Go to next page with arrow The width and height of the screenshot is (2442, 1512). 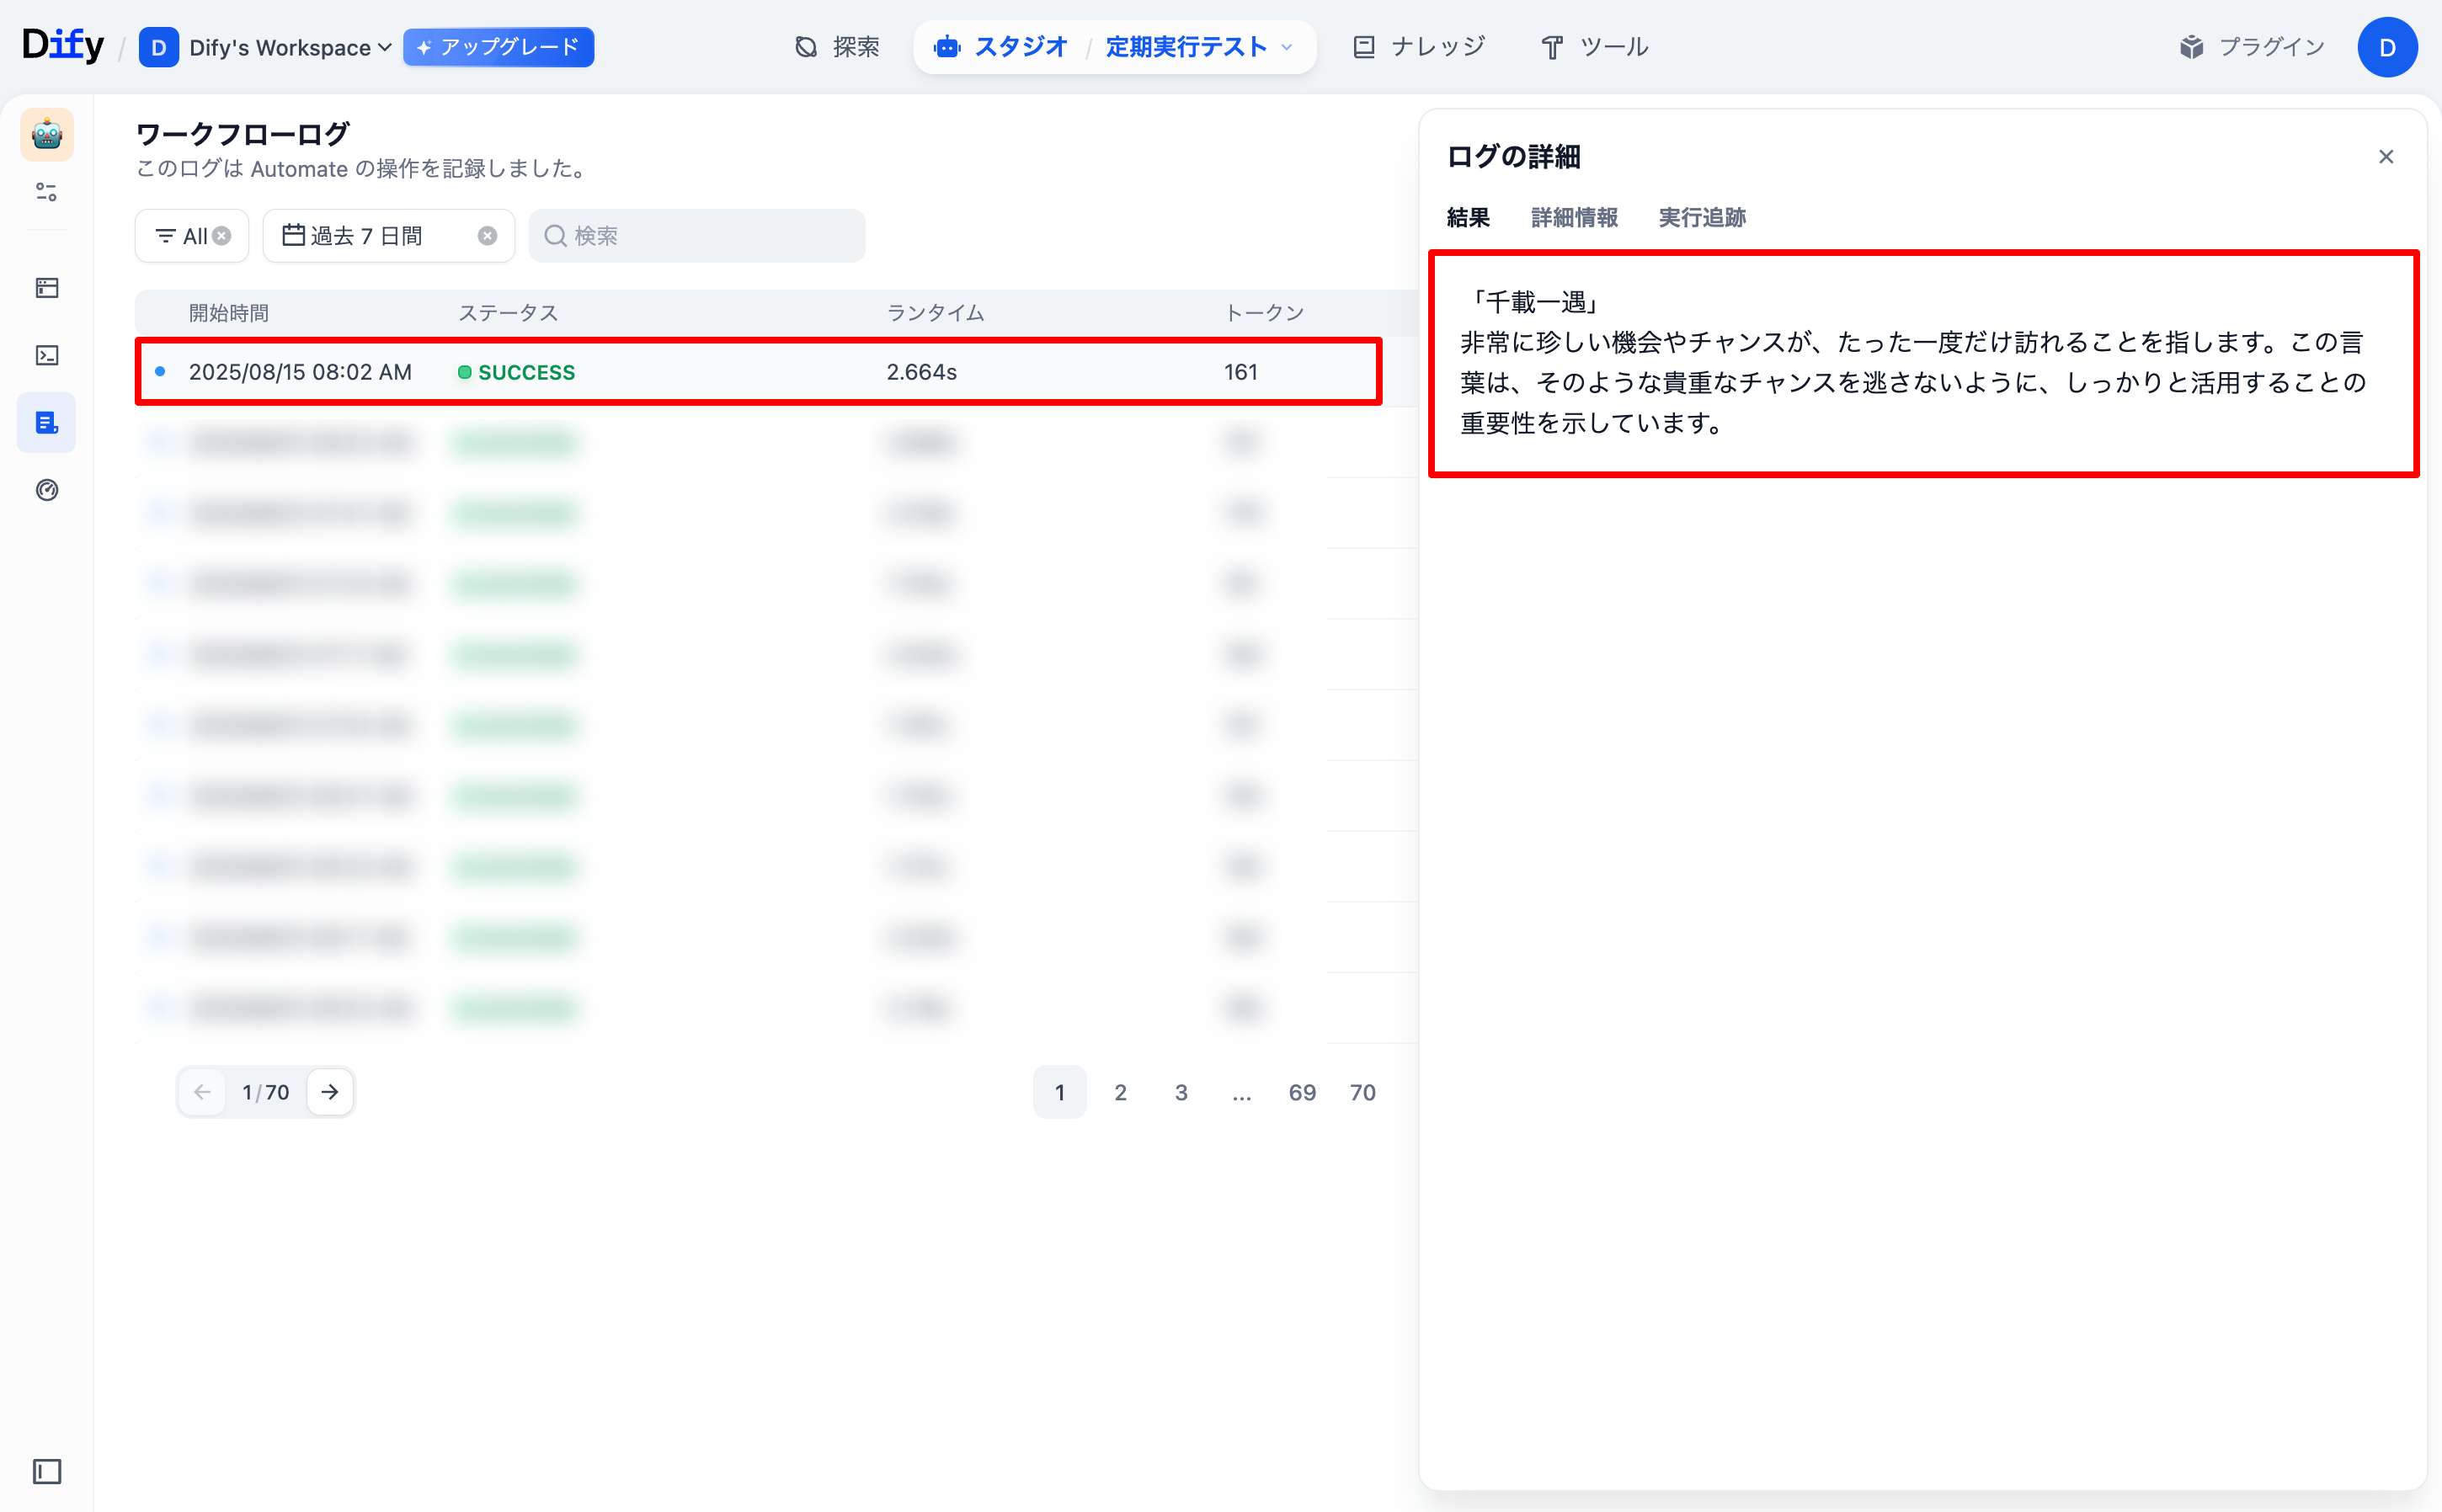pyautogui.click(x=330, y=1092)
